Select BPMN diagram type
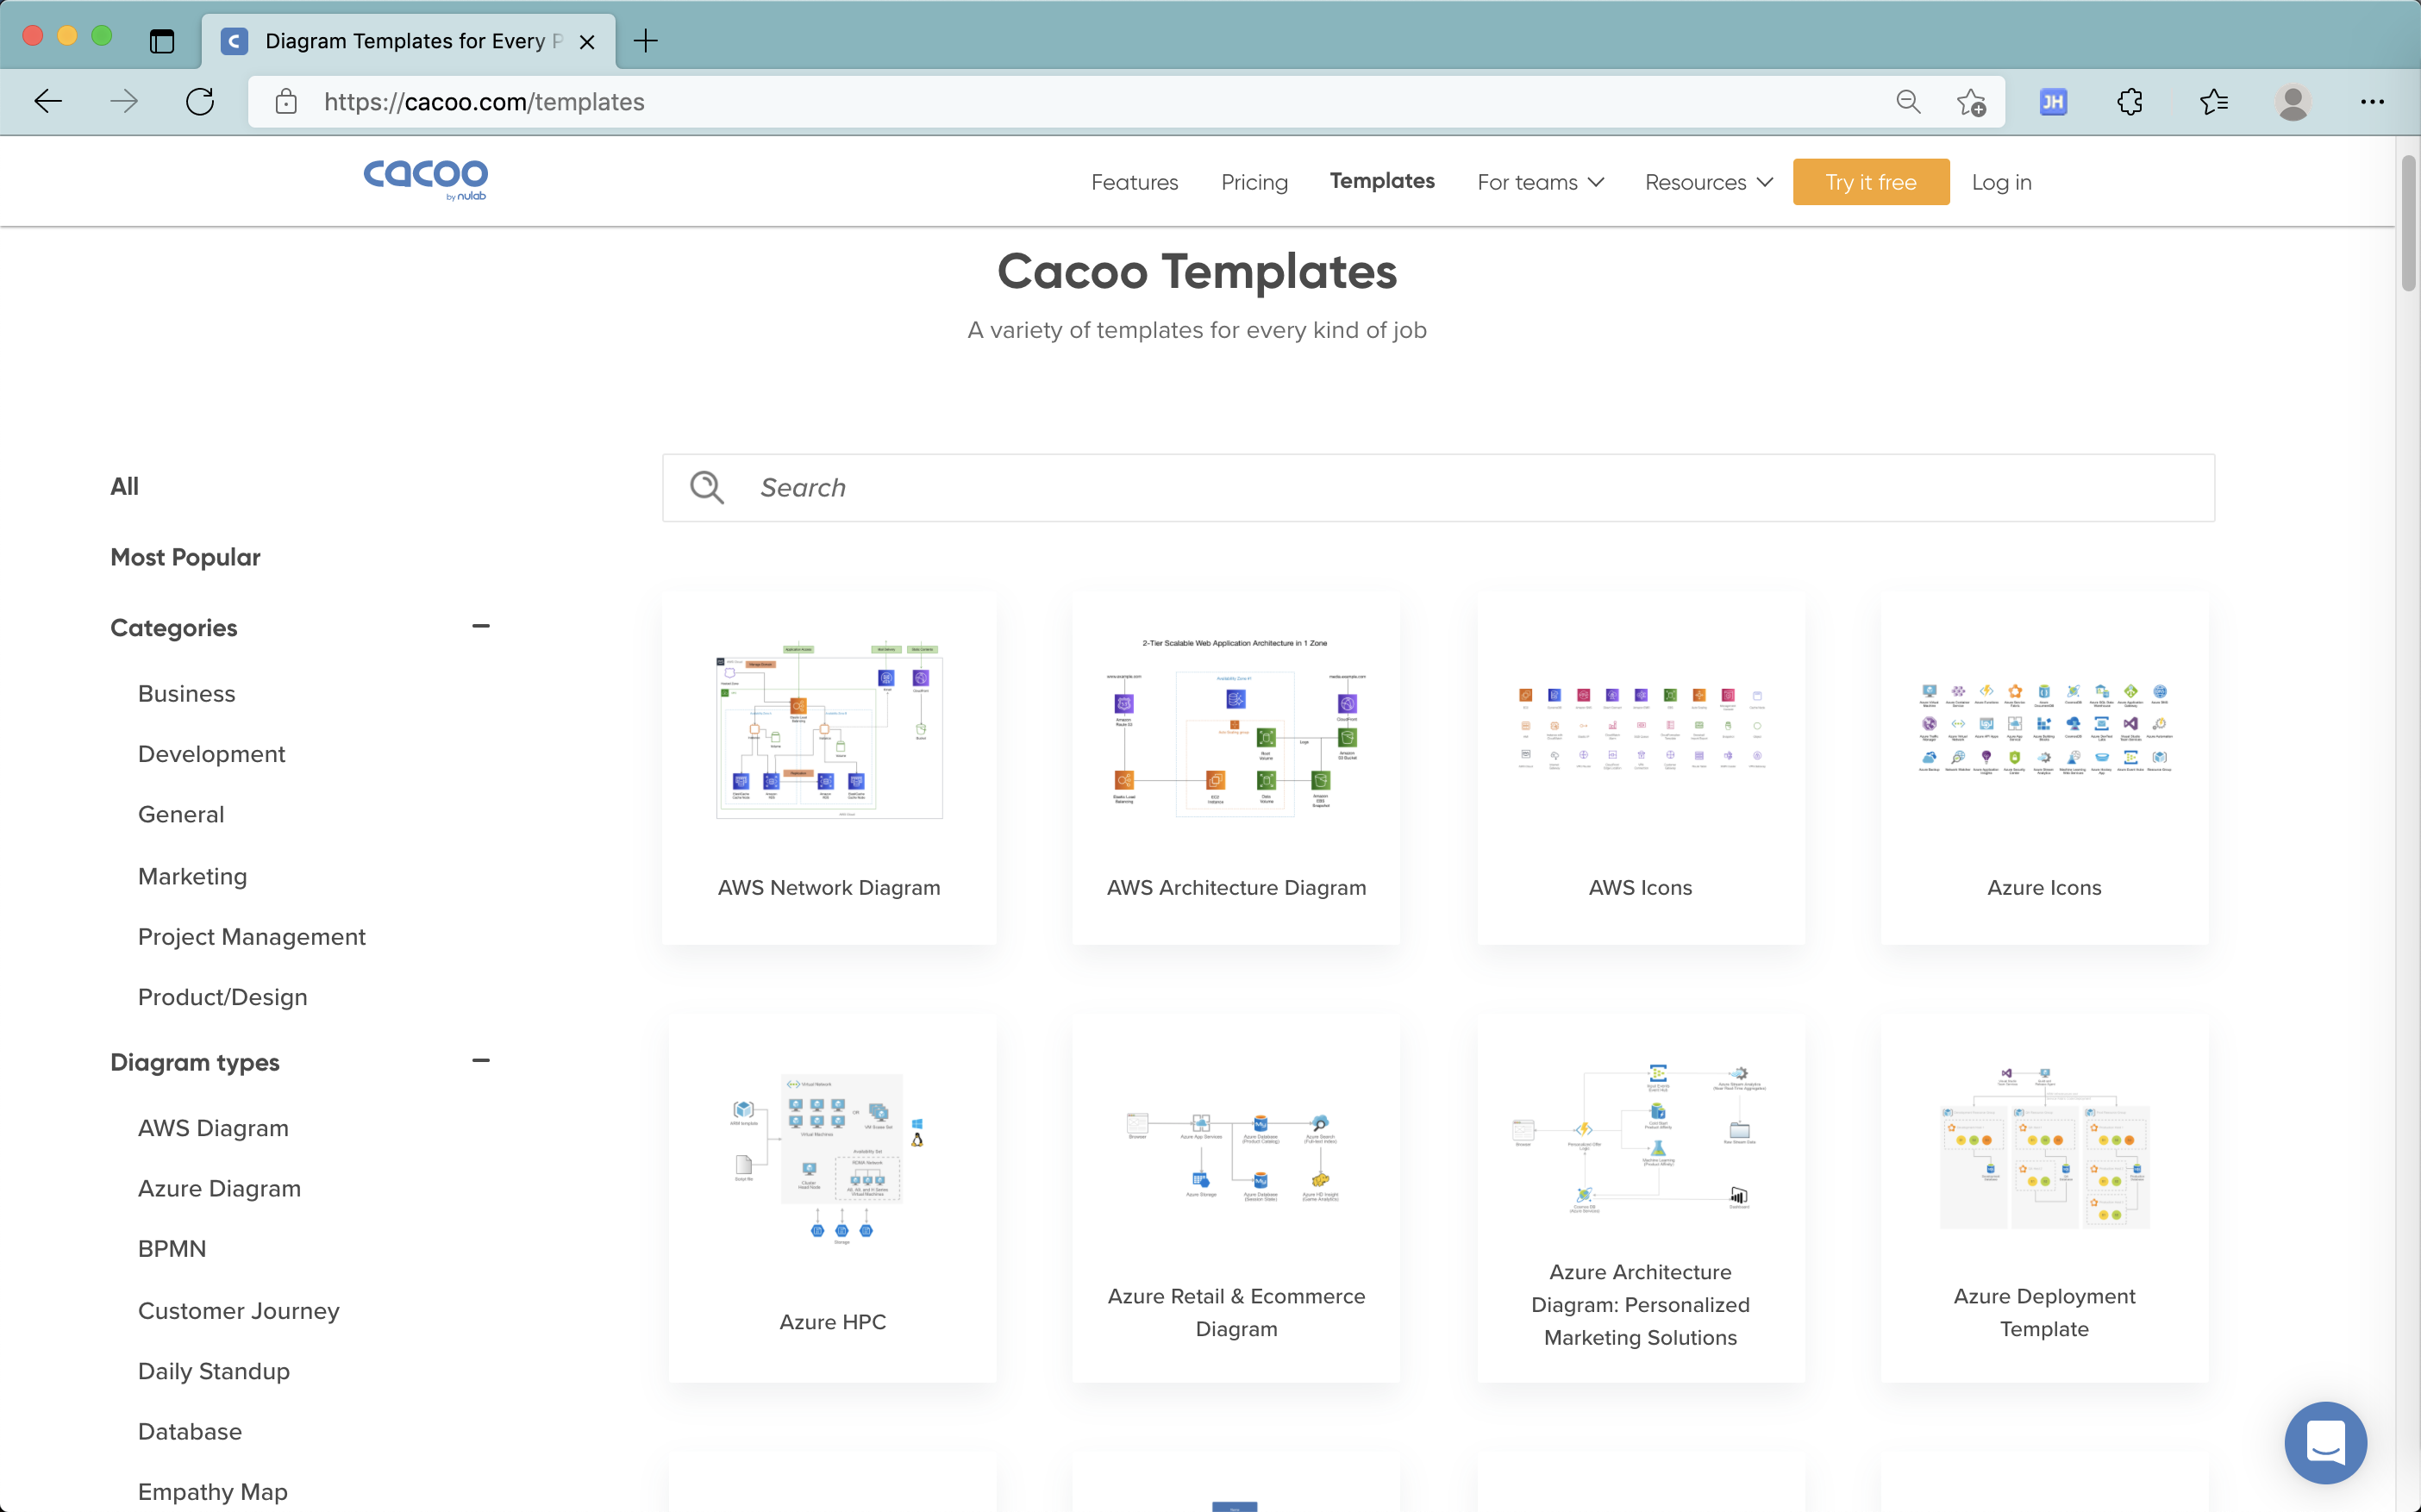Screen dimensions: 2421x1512 172,1248
